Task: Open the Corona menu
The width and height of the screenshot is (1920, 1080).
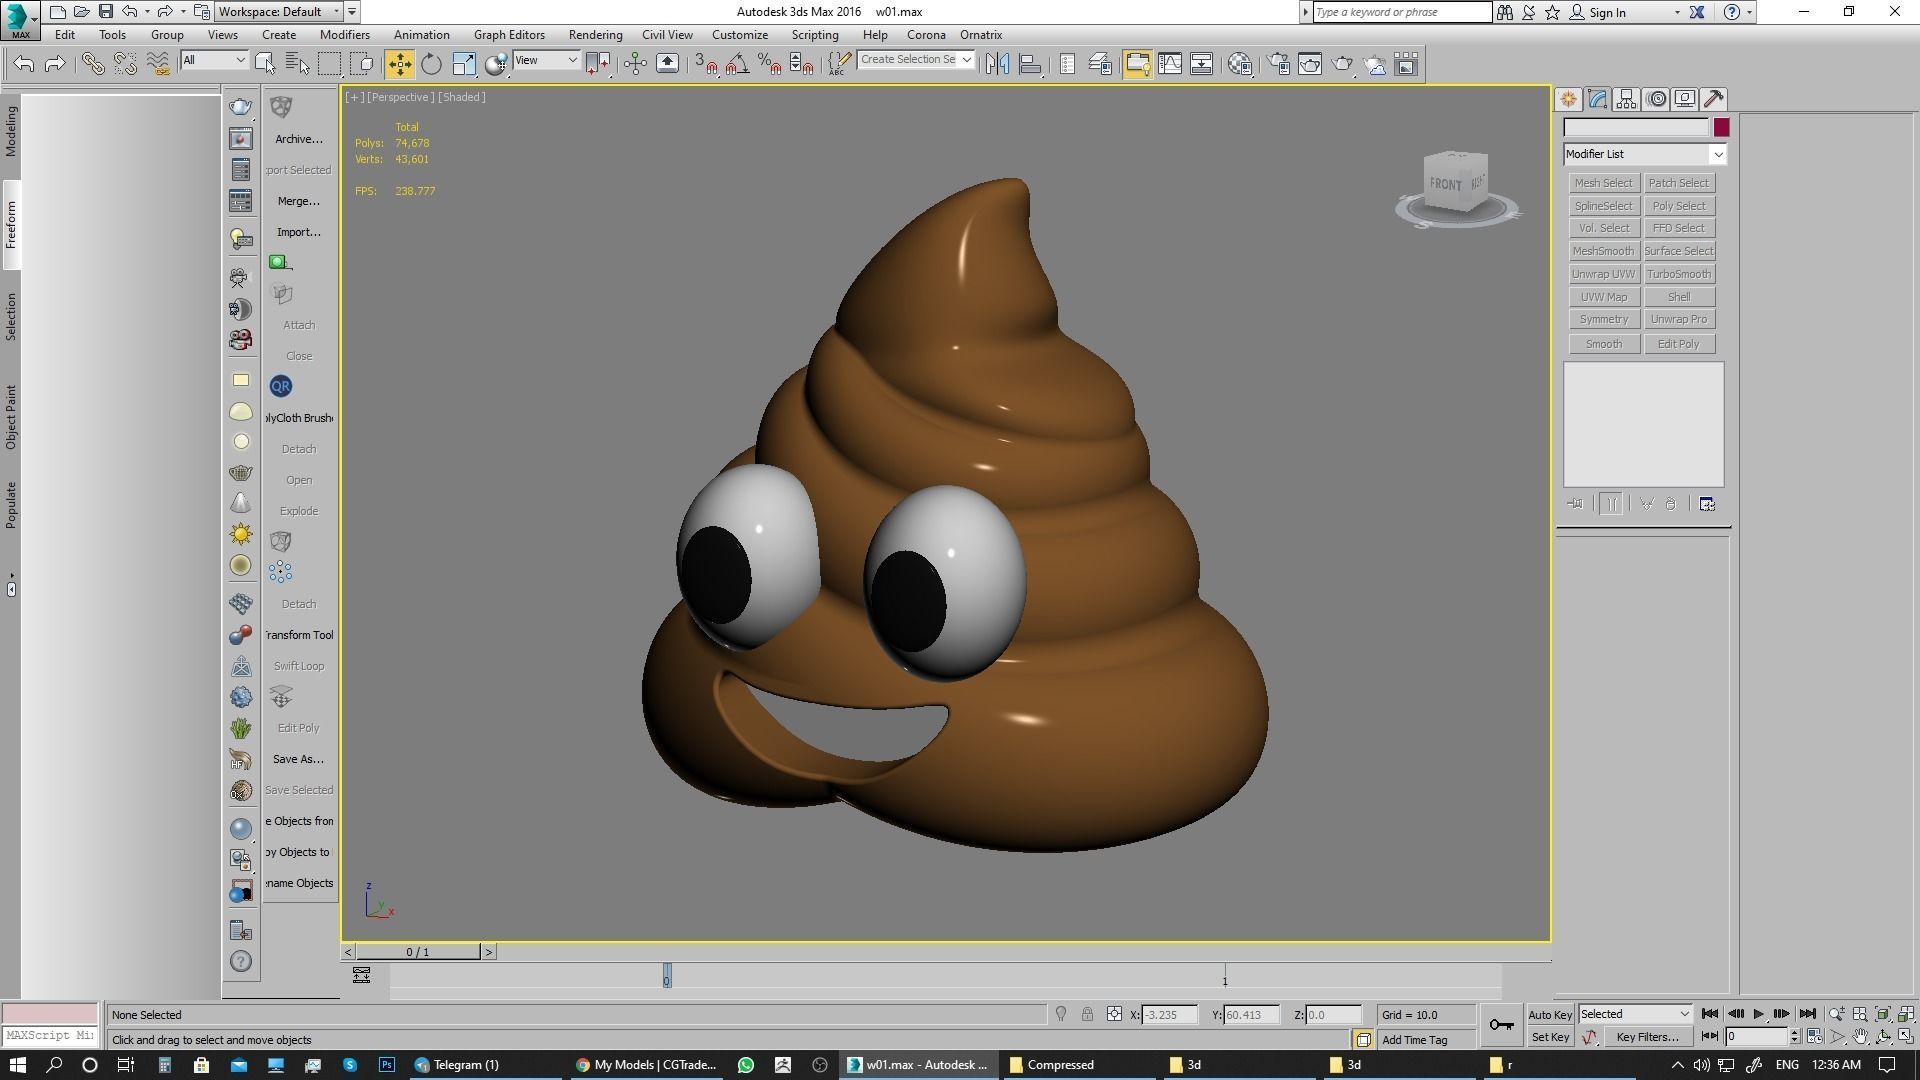Action: coord(926,34)
